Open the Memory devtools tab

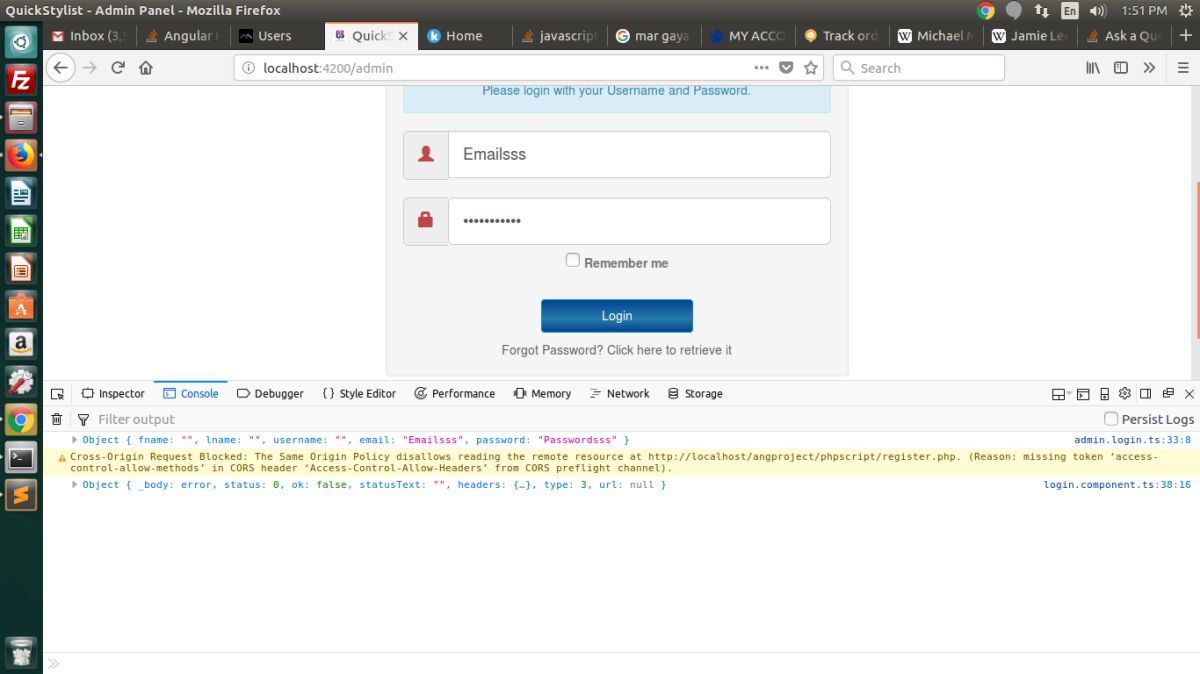(542, 394)
